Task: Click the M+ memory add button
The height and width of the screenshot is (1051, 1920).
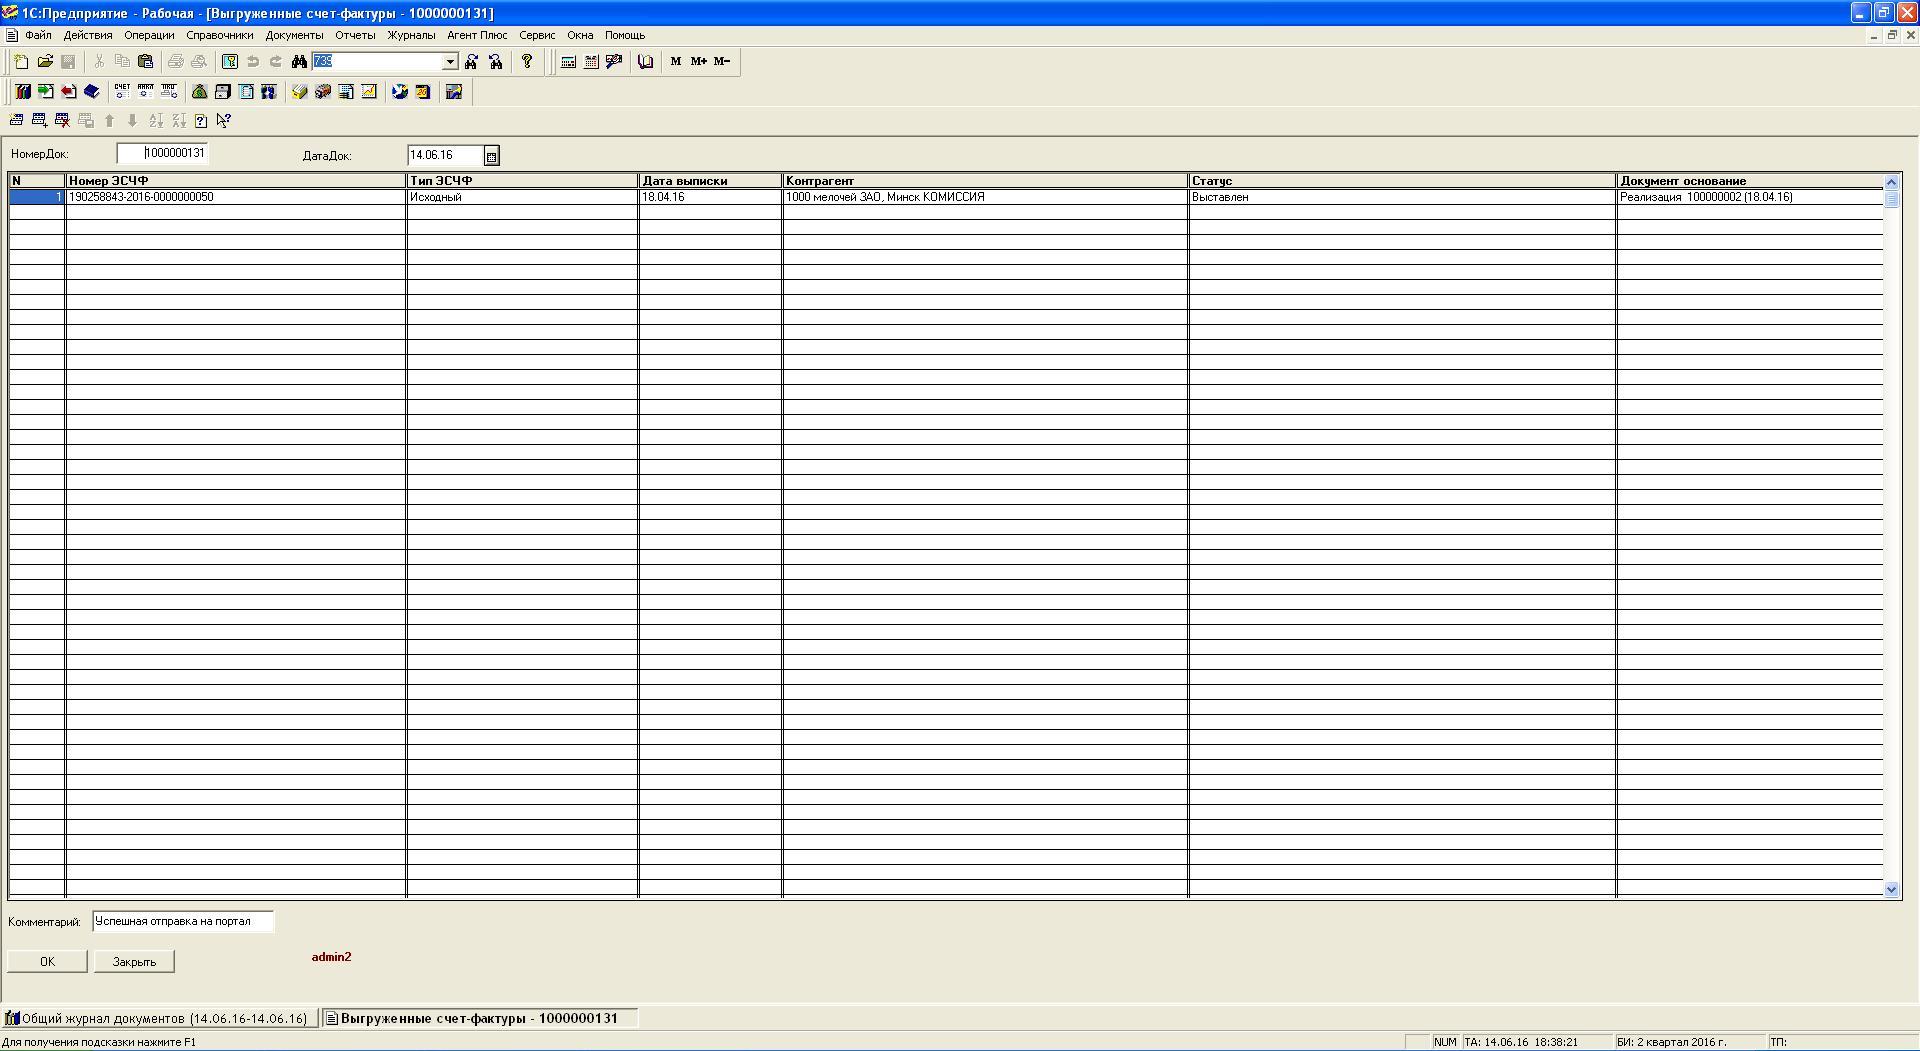Action: 699,62
